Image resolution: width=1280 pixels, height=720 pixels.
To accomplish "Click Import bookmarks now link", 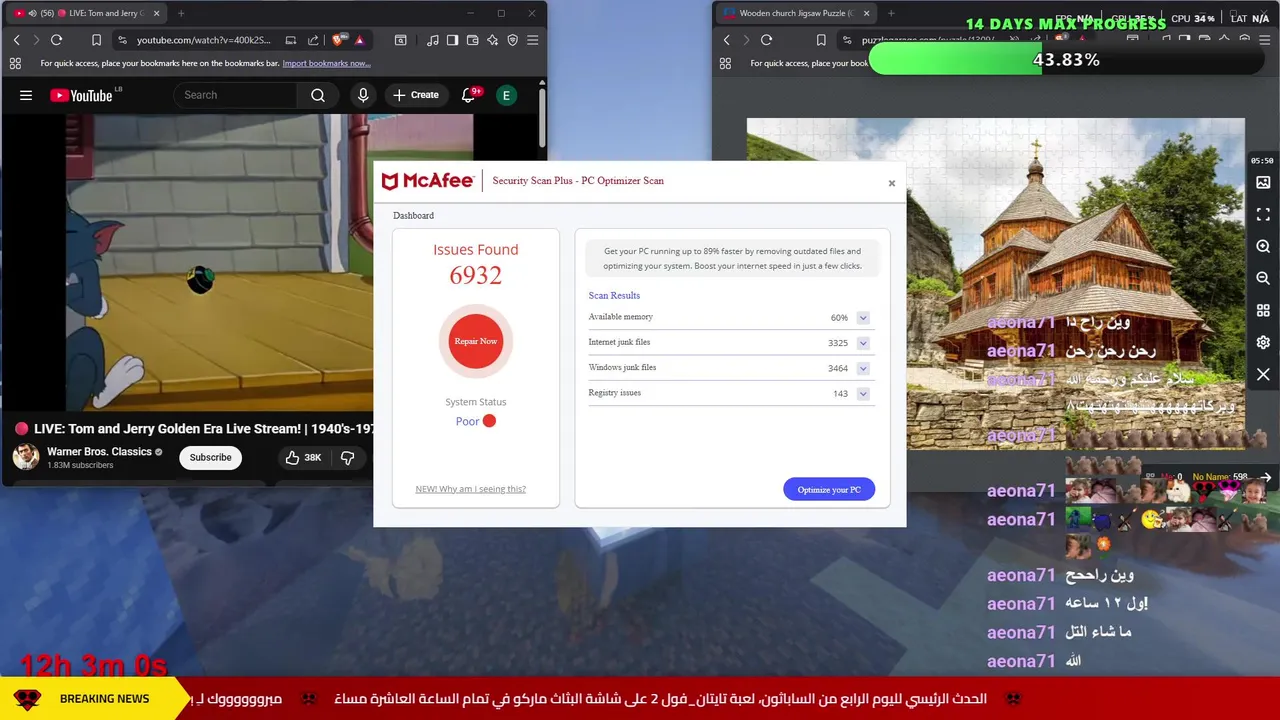I will [x=326, y=63].
